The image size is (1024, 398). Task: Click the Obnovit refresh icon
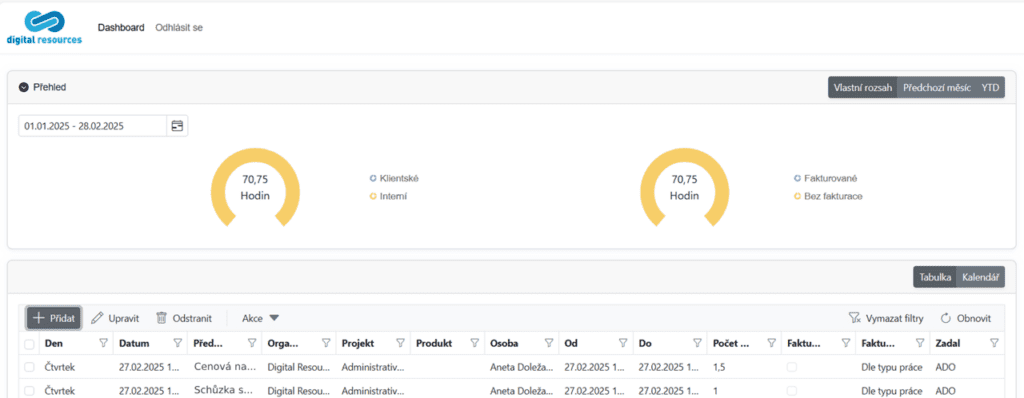[946, 318]
